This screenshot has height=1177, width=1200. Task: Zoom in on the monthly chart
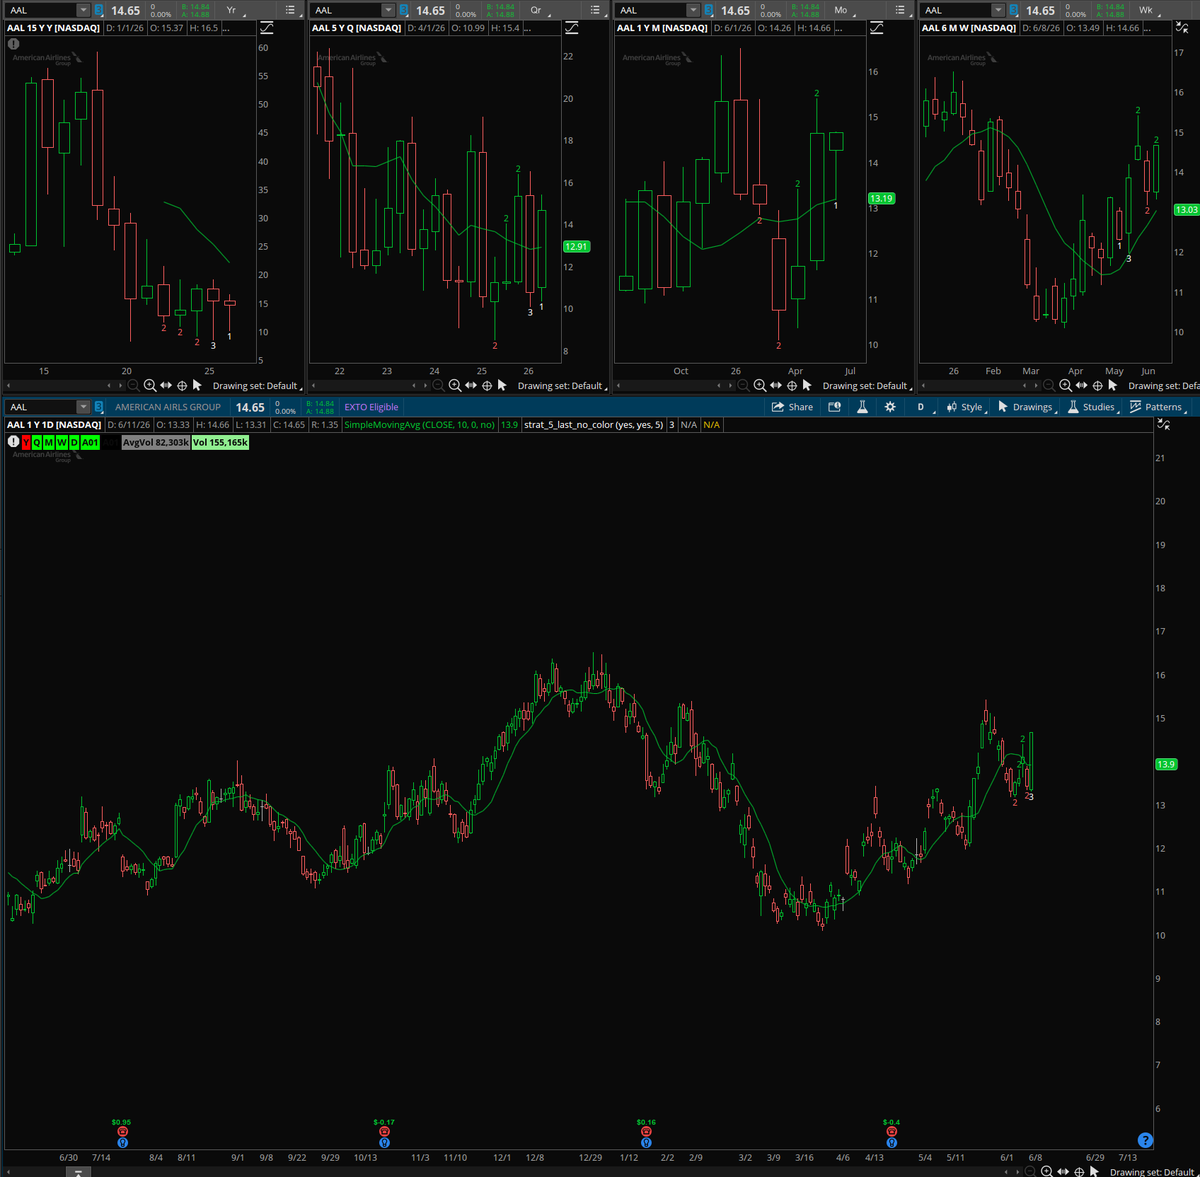760,385
